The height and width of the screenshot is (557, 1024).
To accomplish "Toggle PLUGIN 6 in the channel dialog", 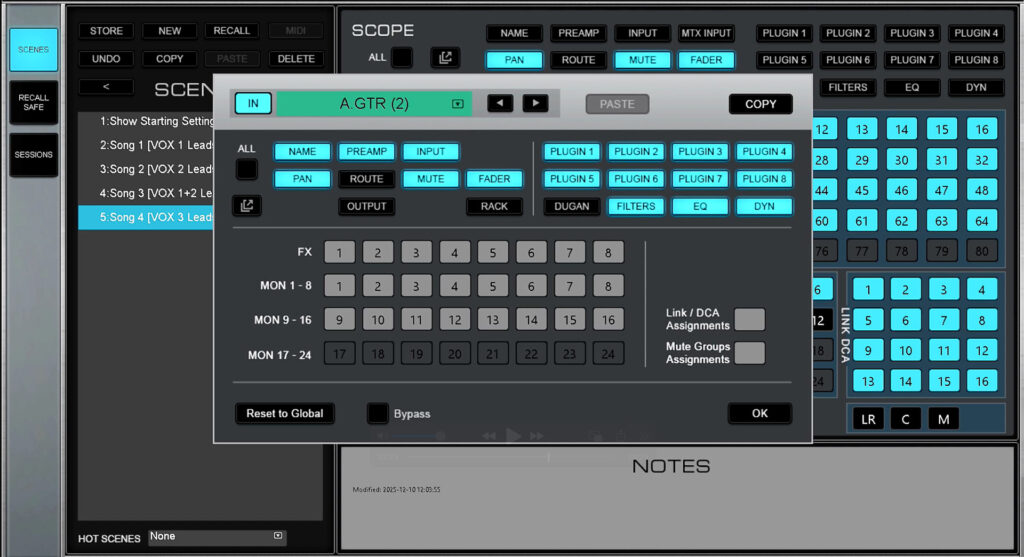I will point(635,179).
